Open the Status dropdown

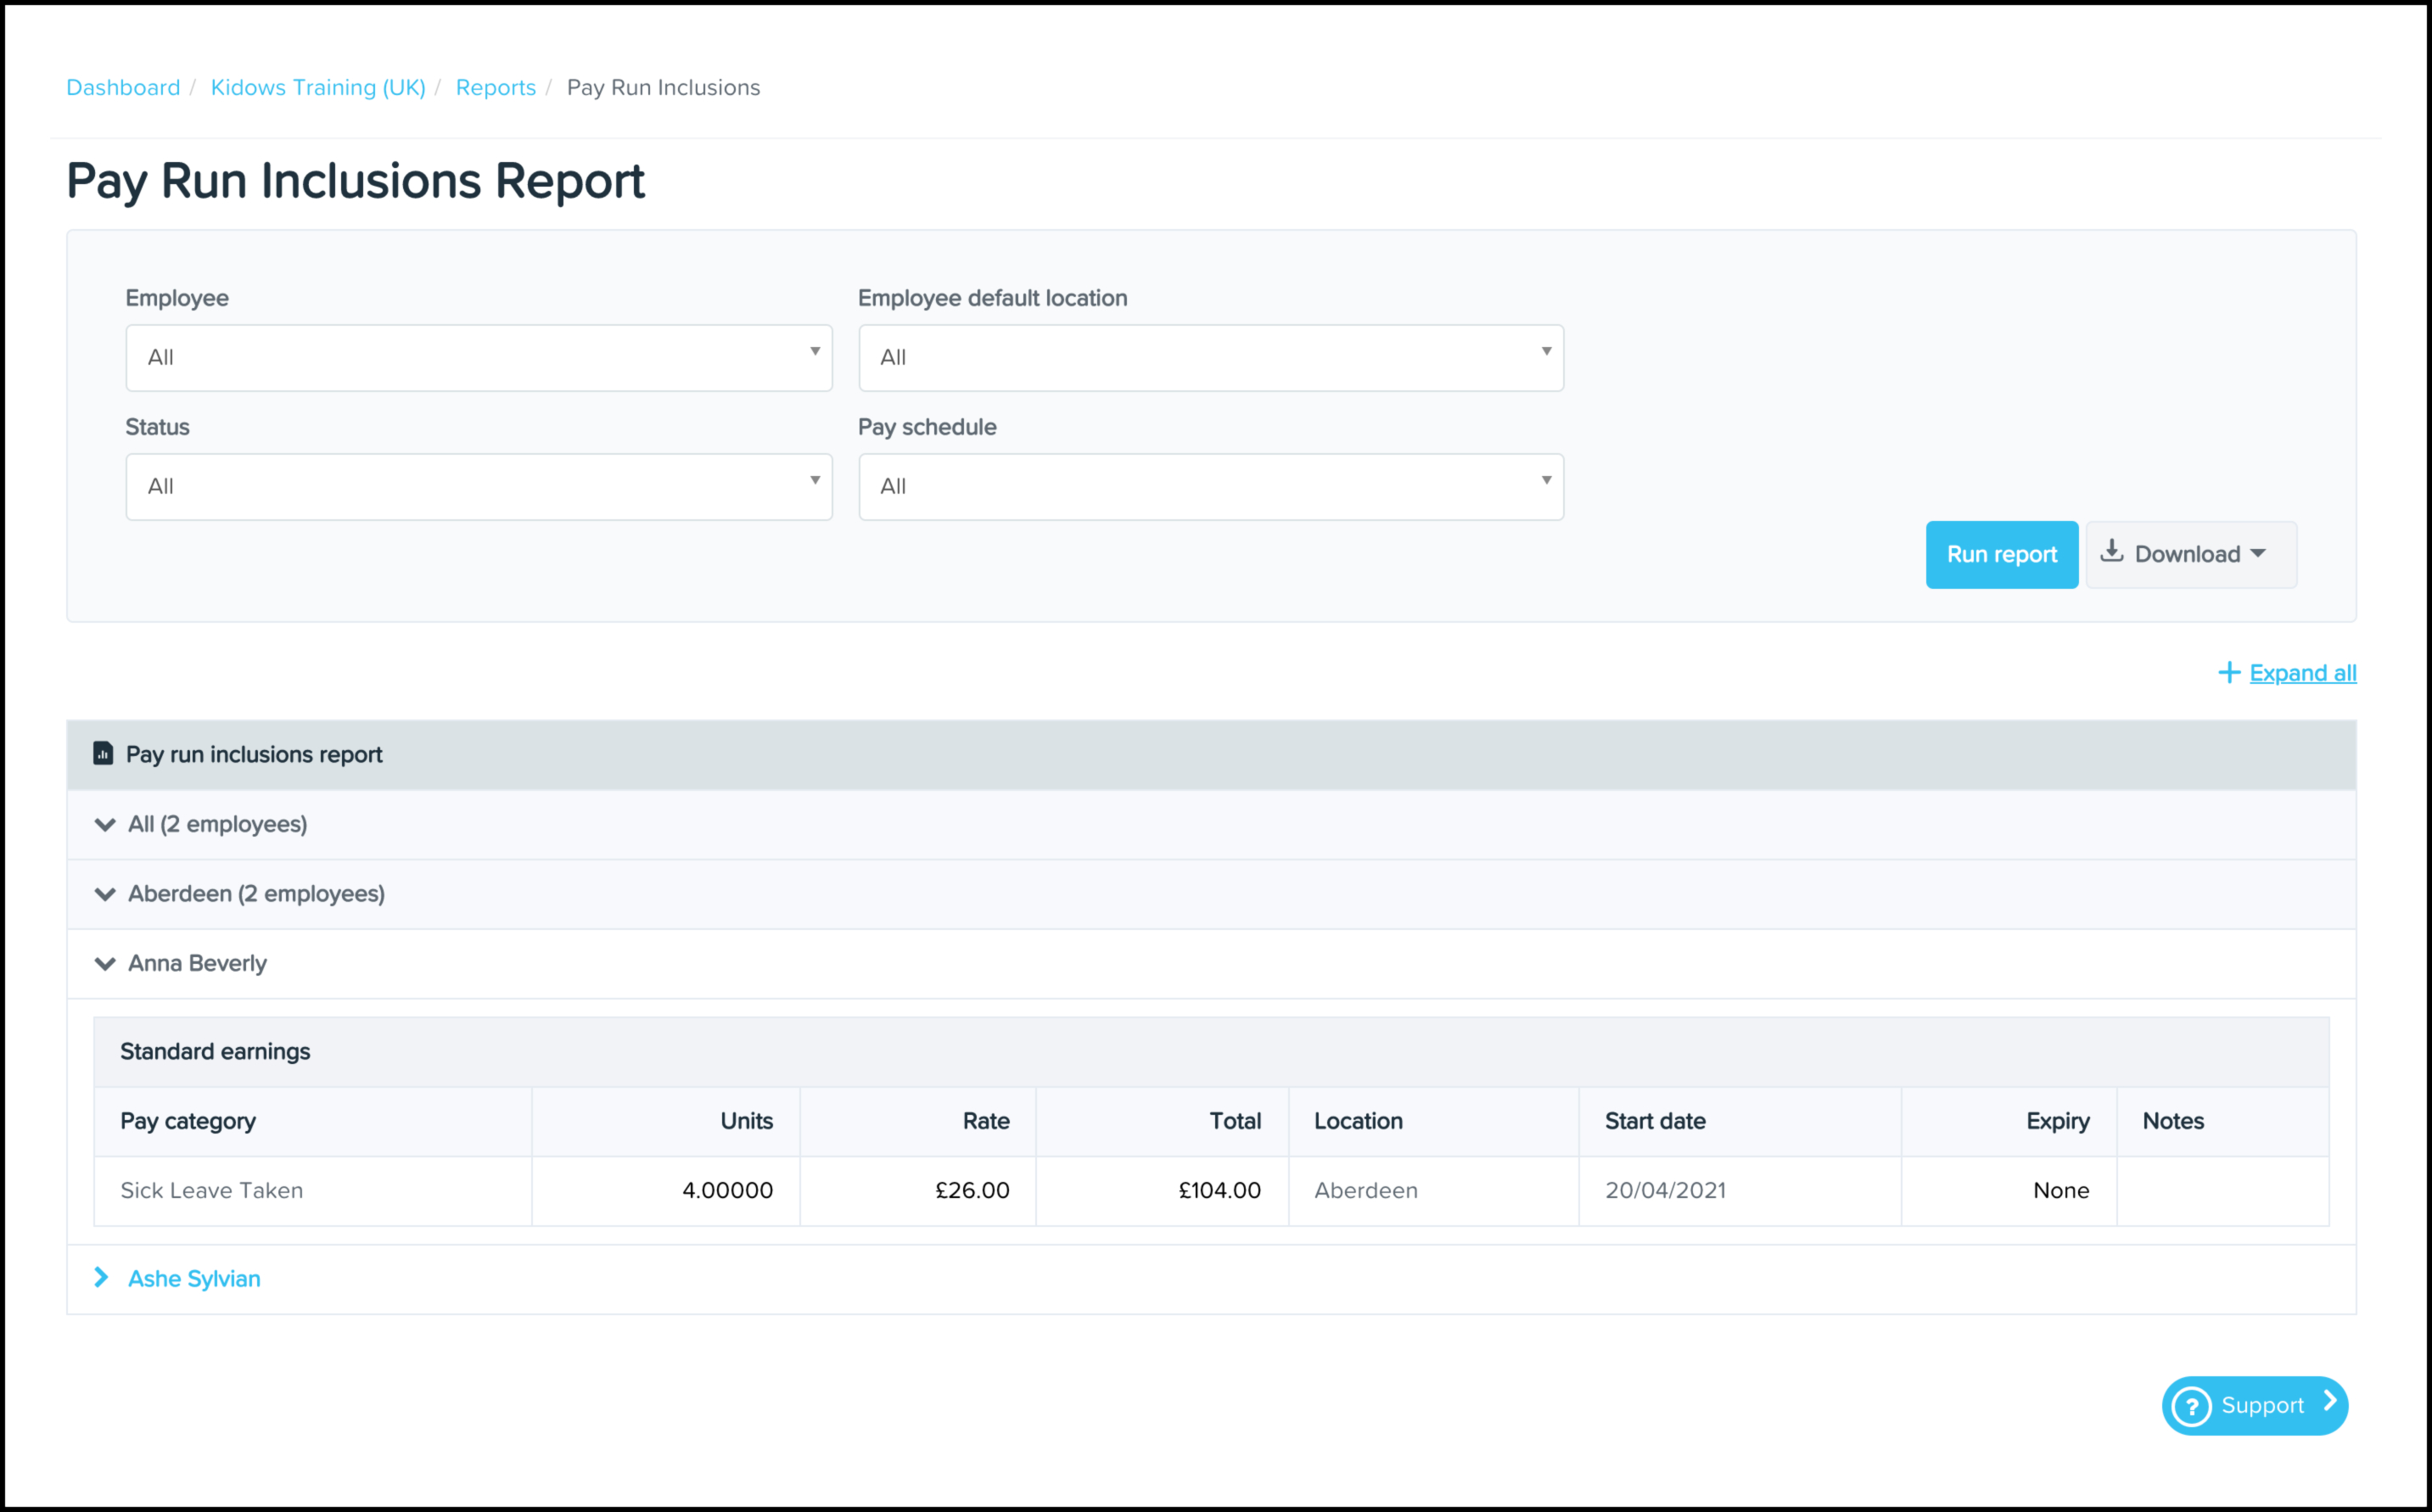[478, 486]
